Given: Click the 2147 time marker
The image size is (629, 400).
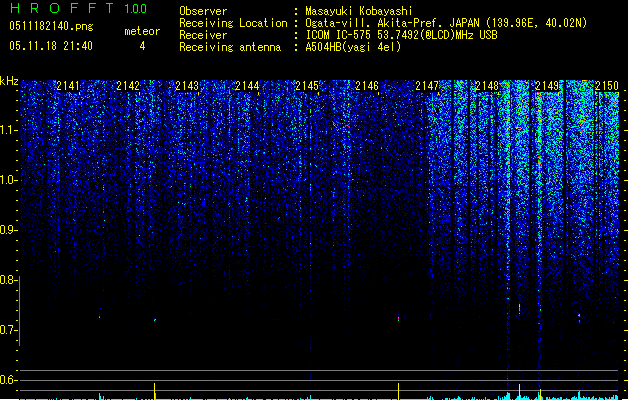Looking at the screenshot, I should coord(427,86).
